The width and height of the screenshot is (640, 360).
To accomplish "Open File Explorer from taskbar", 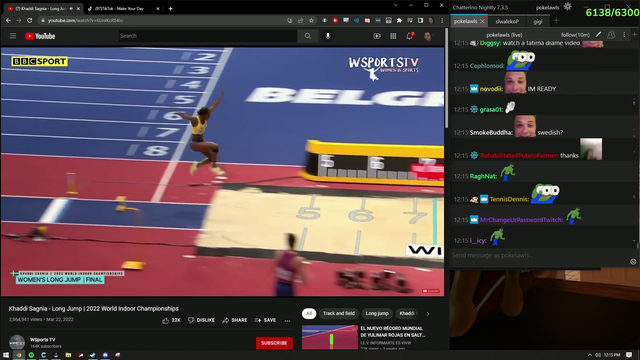I will (68, 355).
